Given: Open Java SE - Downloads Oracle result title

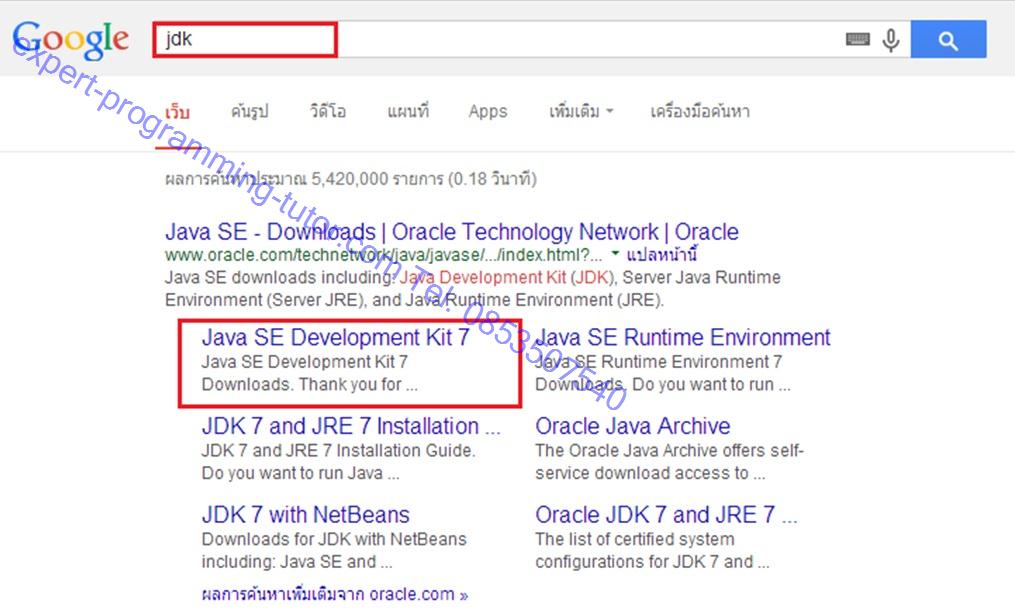Looking at the screenshot, I should pos(452,232).
